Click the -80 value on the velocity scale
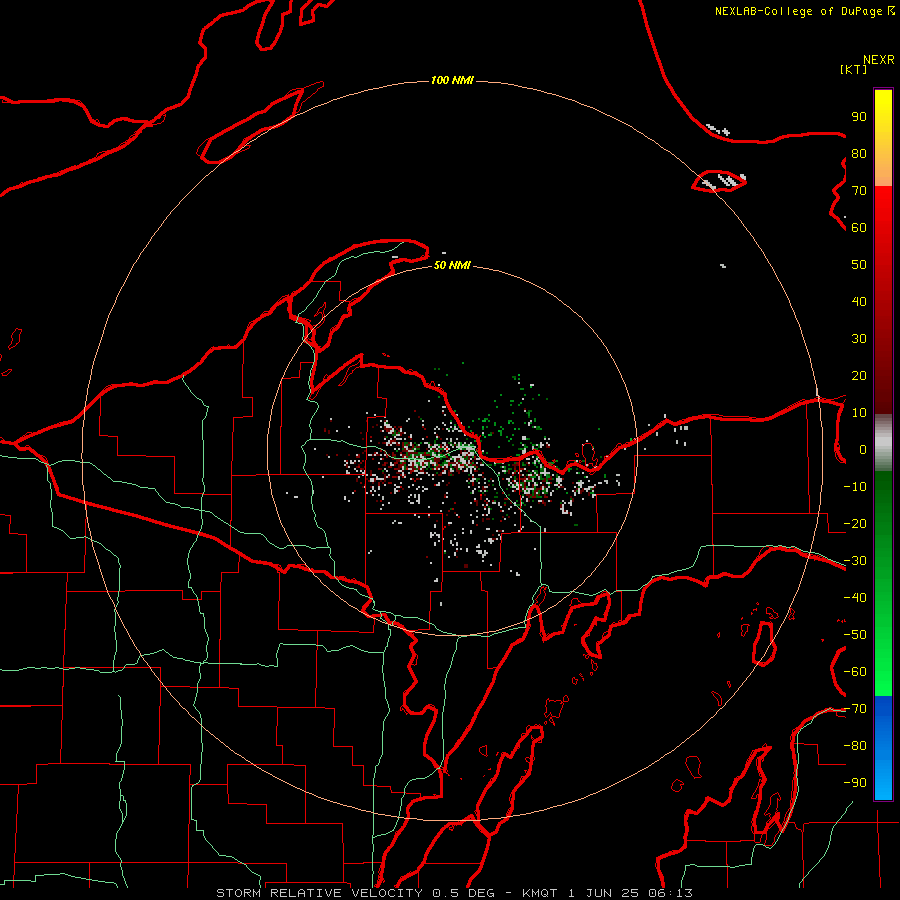The width and height of the screenshot is (900, 900). [x=855, y=746]
